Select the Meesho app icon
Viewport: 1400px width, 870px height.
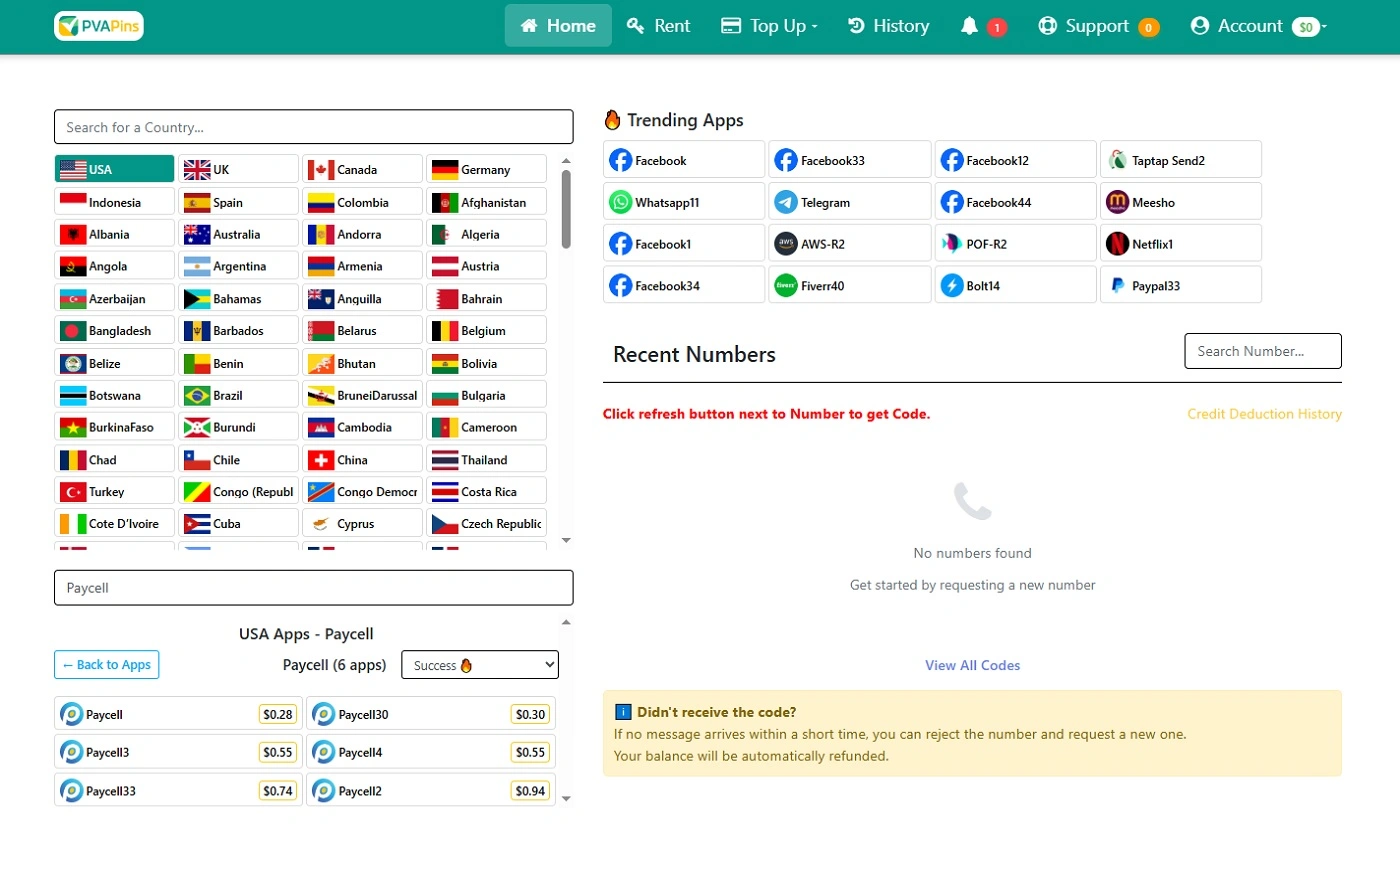(1117, 202)
